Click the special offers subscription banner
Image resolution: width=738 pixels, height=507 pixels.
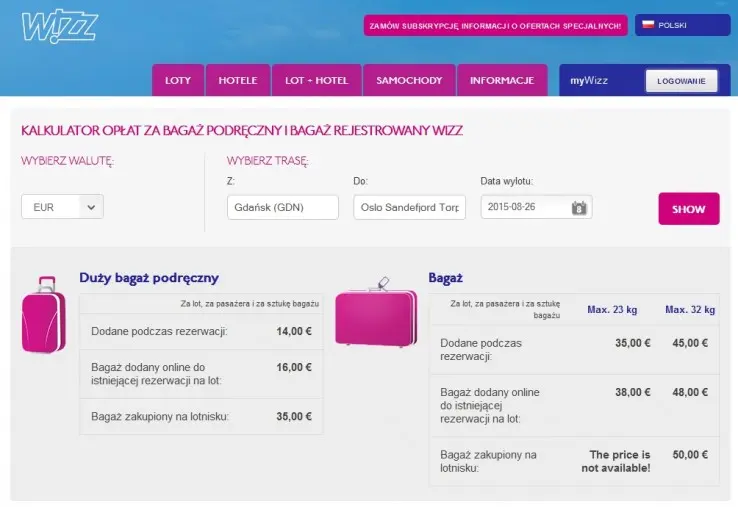(495, 25)
